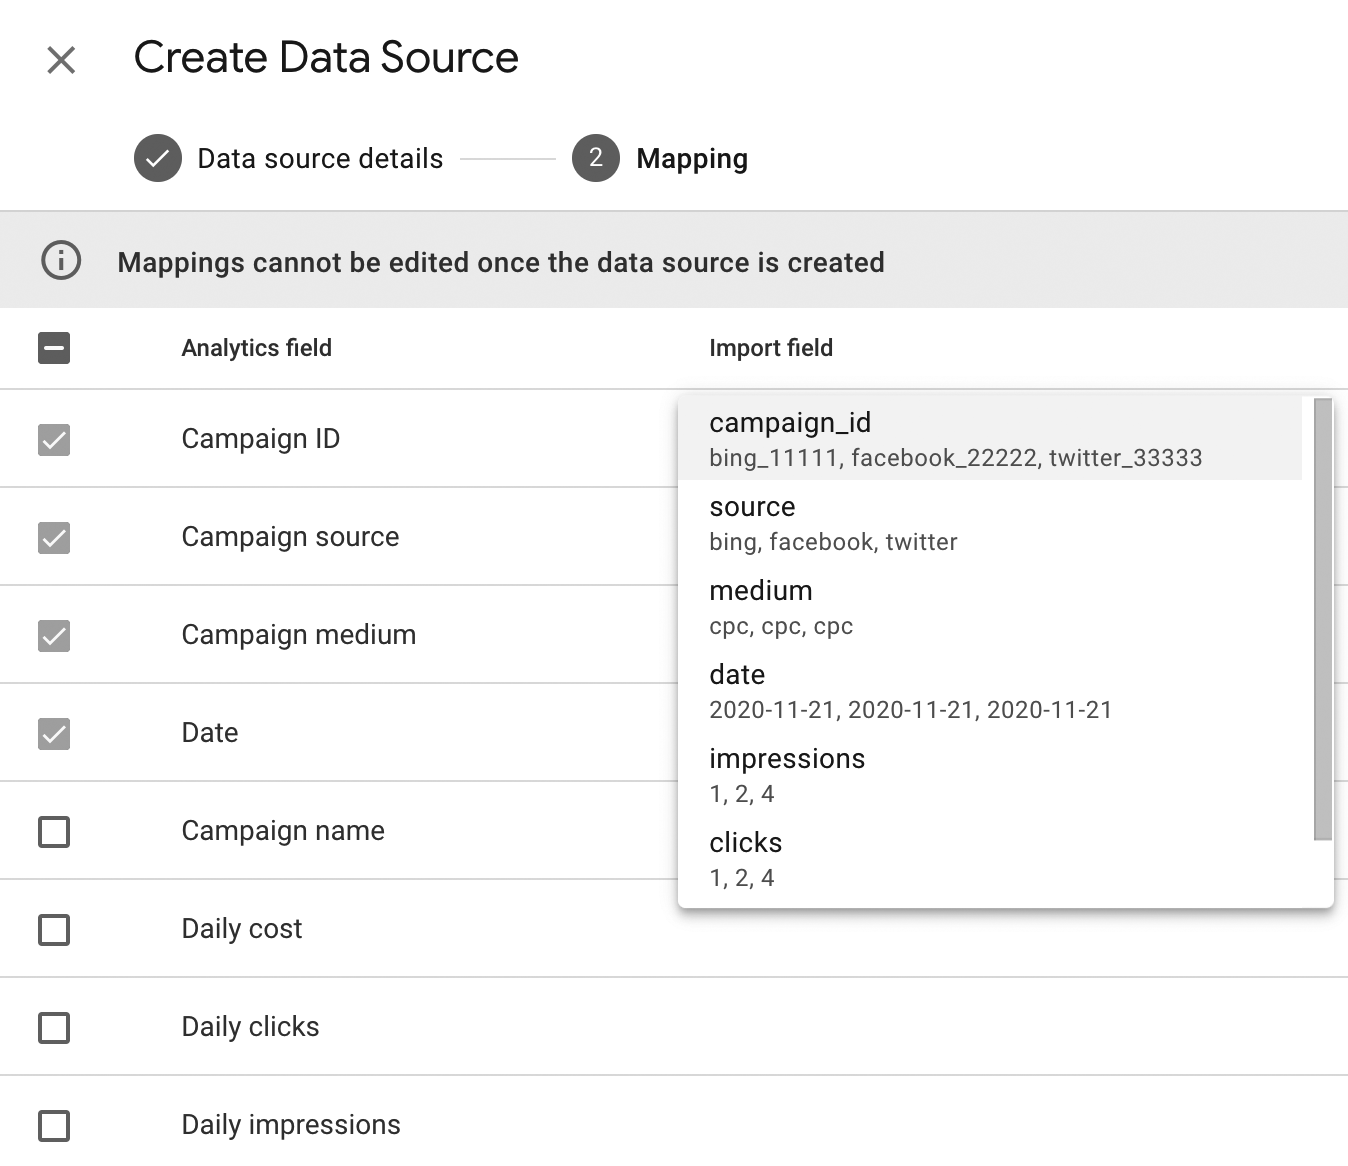Click the select-all checkbox in the header row
This screenshot has width=1348, height=1166.
pyautogui.click(x=53, y=348)
